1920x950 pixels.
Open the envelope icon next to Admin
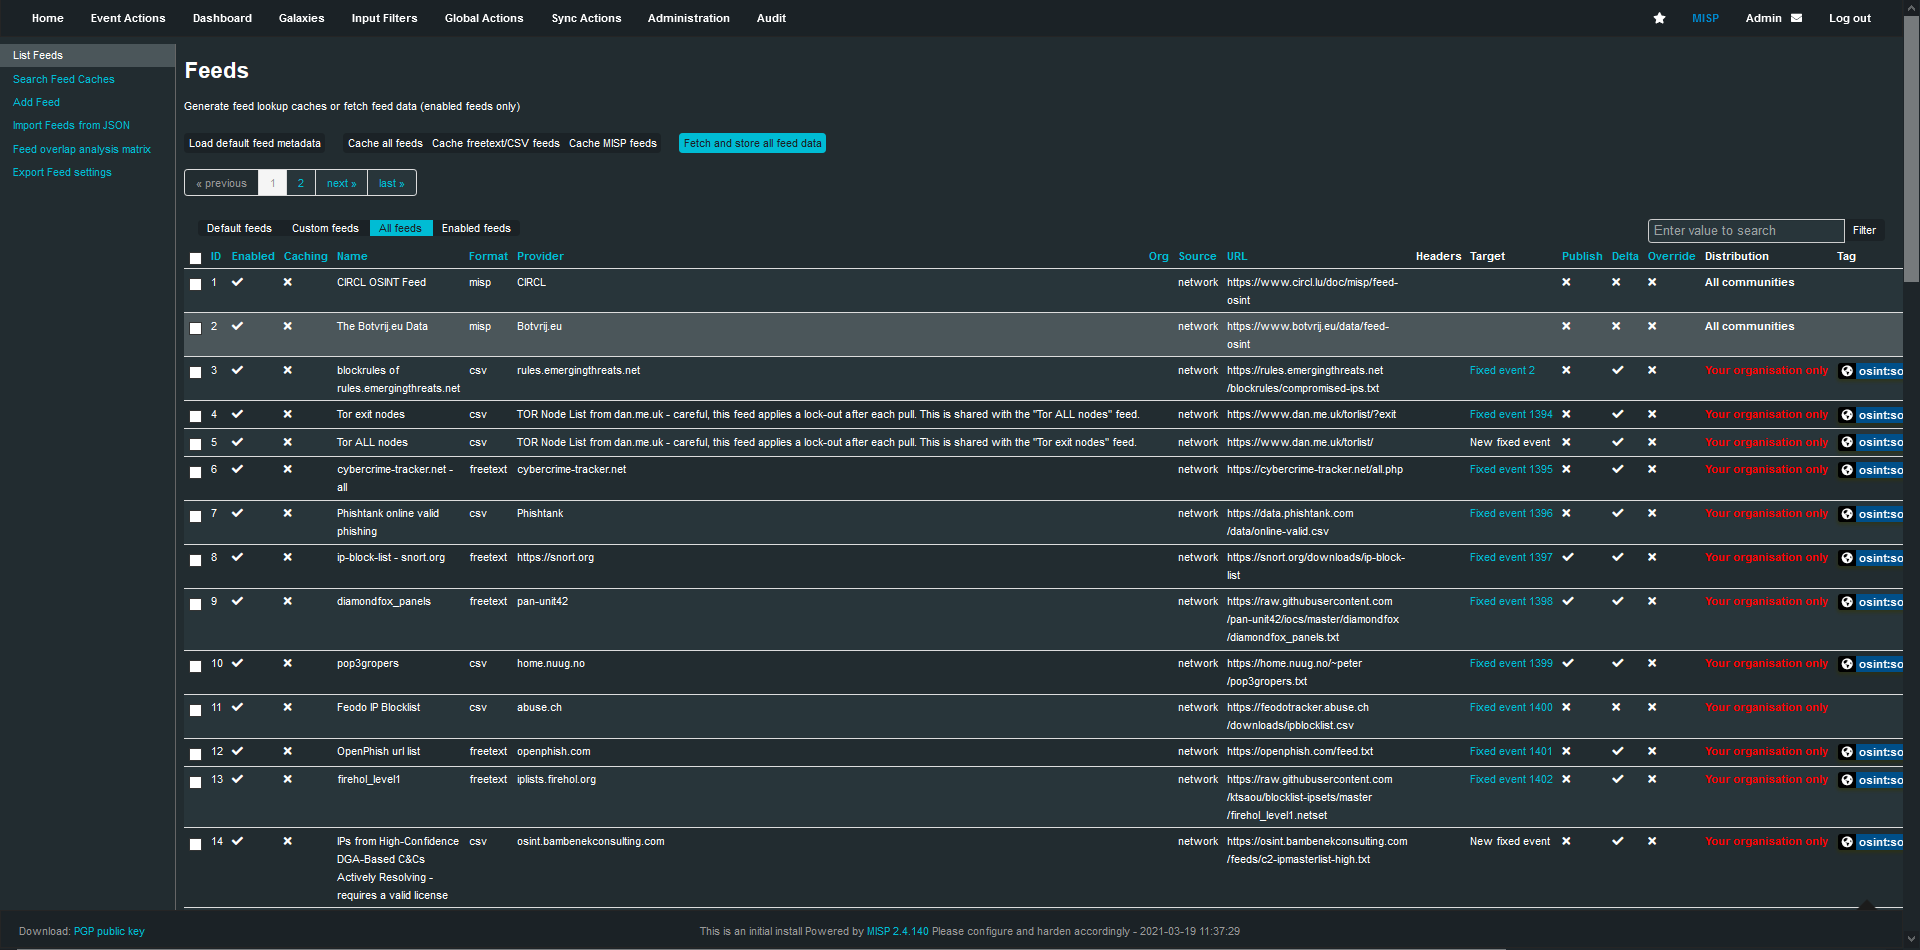coord(1796,18)
